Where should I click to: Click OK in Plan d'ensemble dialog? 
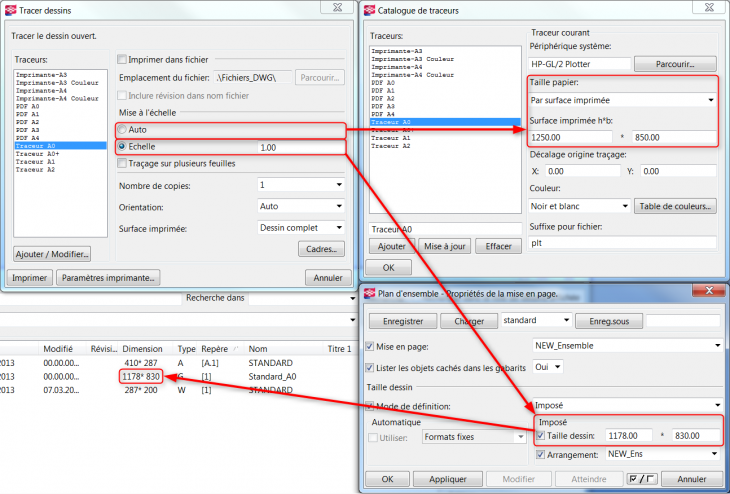click(387, 479)
